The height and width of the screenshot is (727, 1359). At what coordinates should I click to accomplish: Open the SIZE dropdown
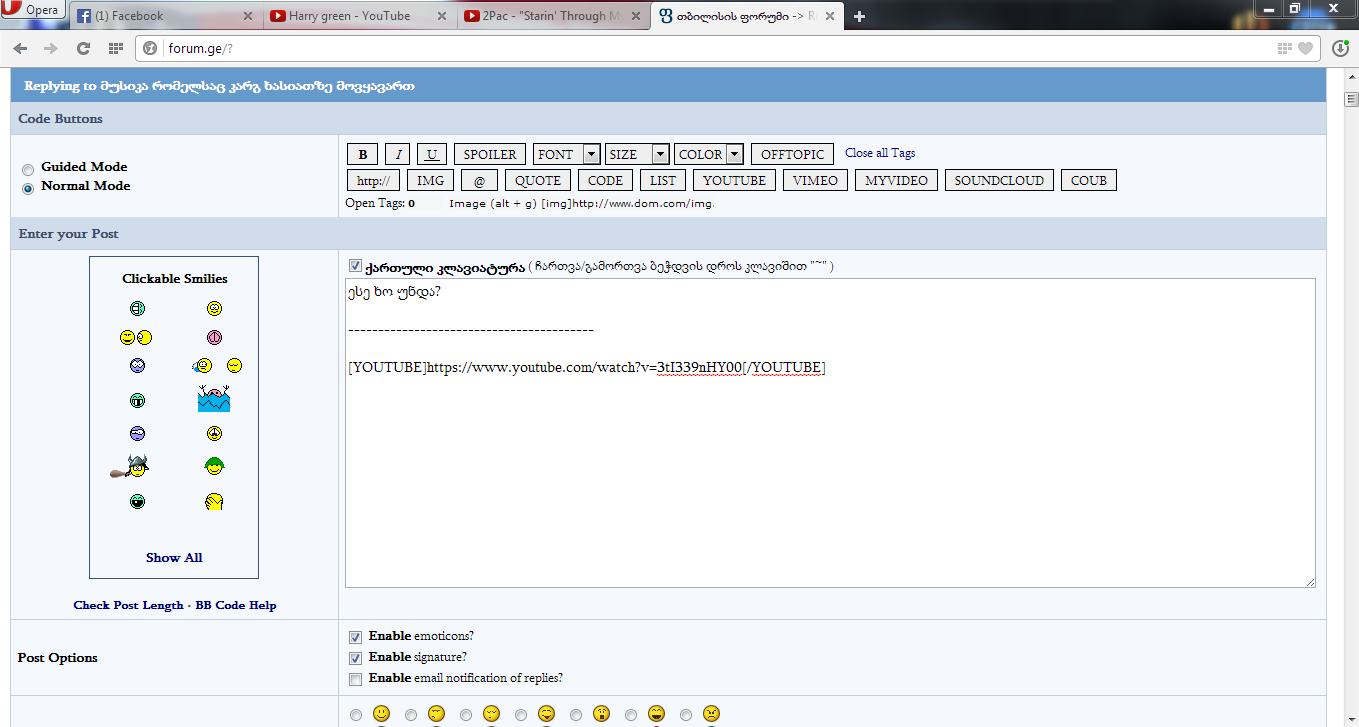[637, 155]
